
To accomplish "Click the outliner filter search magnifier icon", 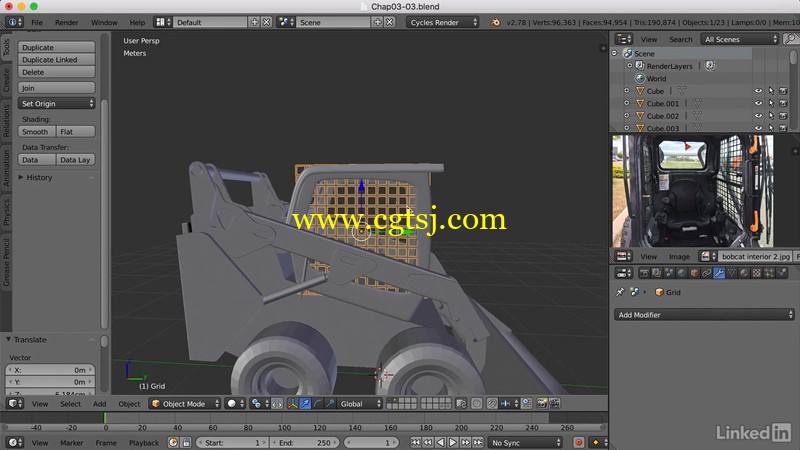I will click(x=790, y=39).
